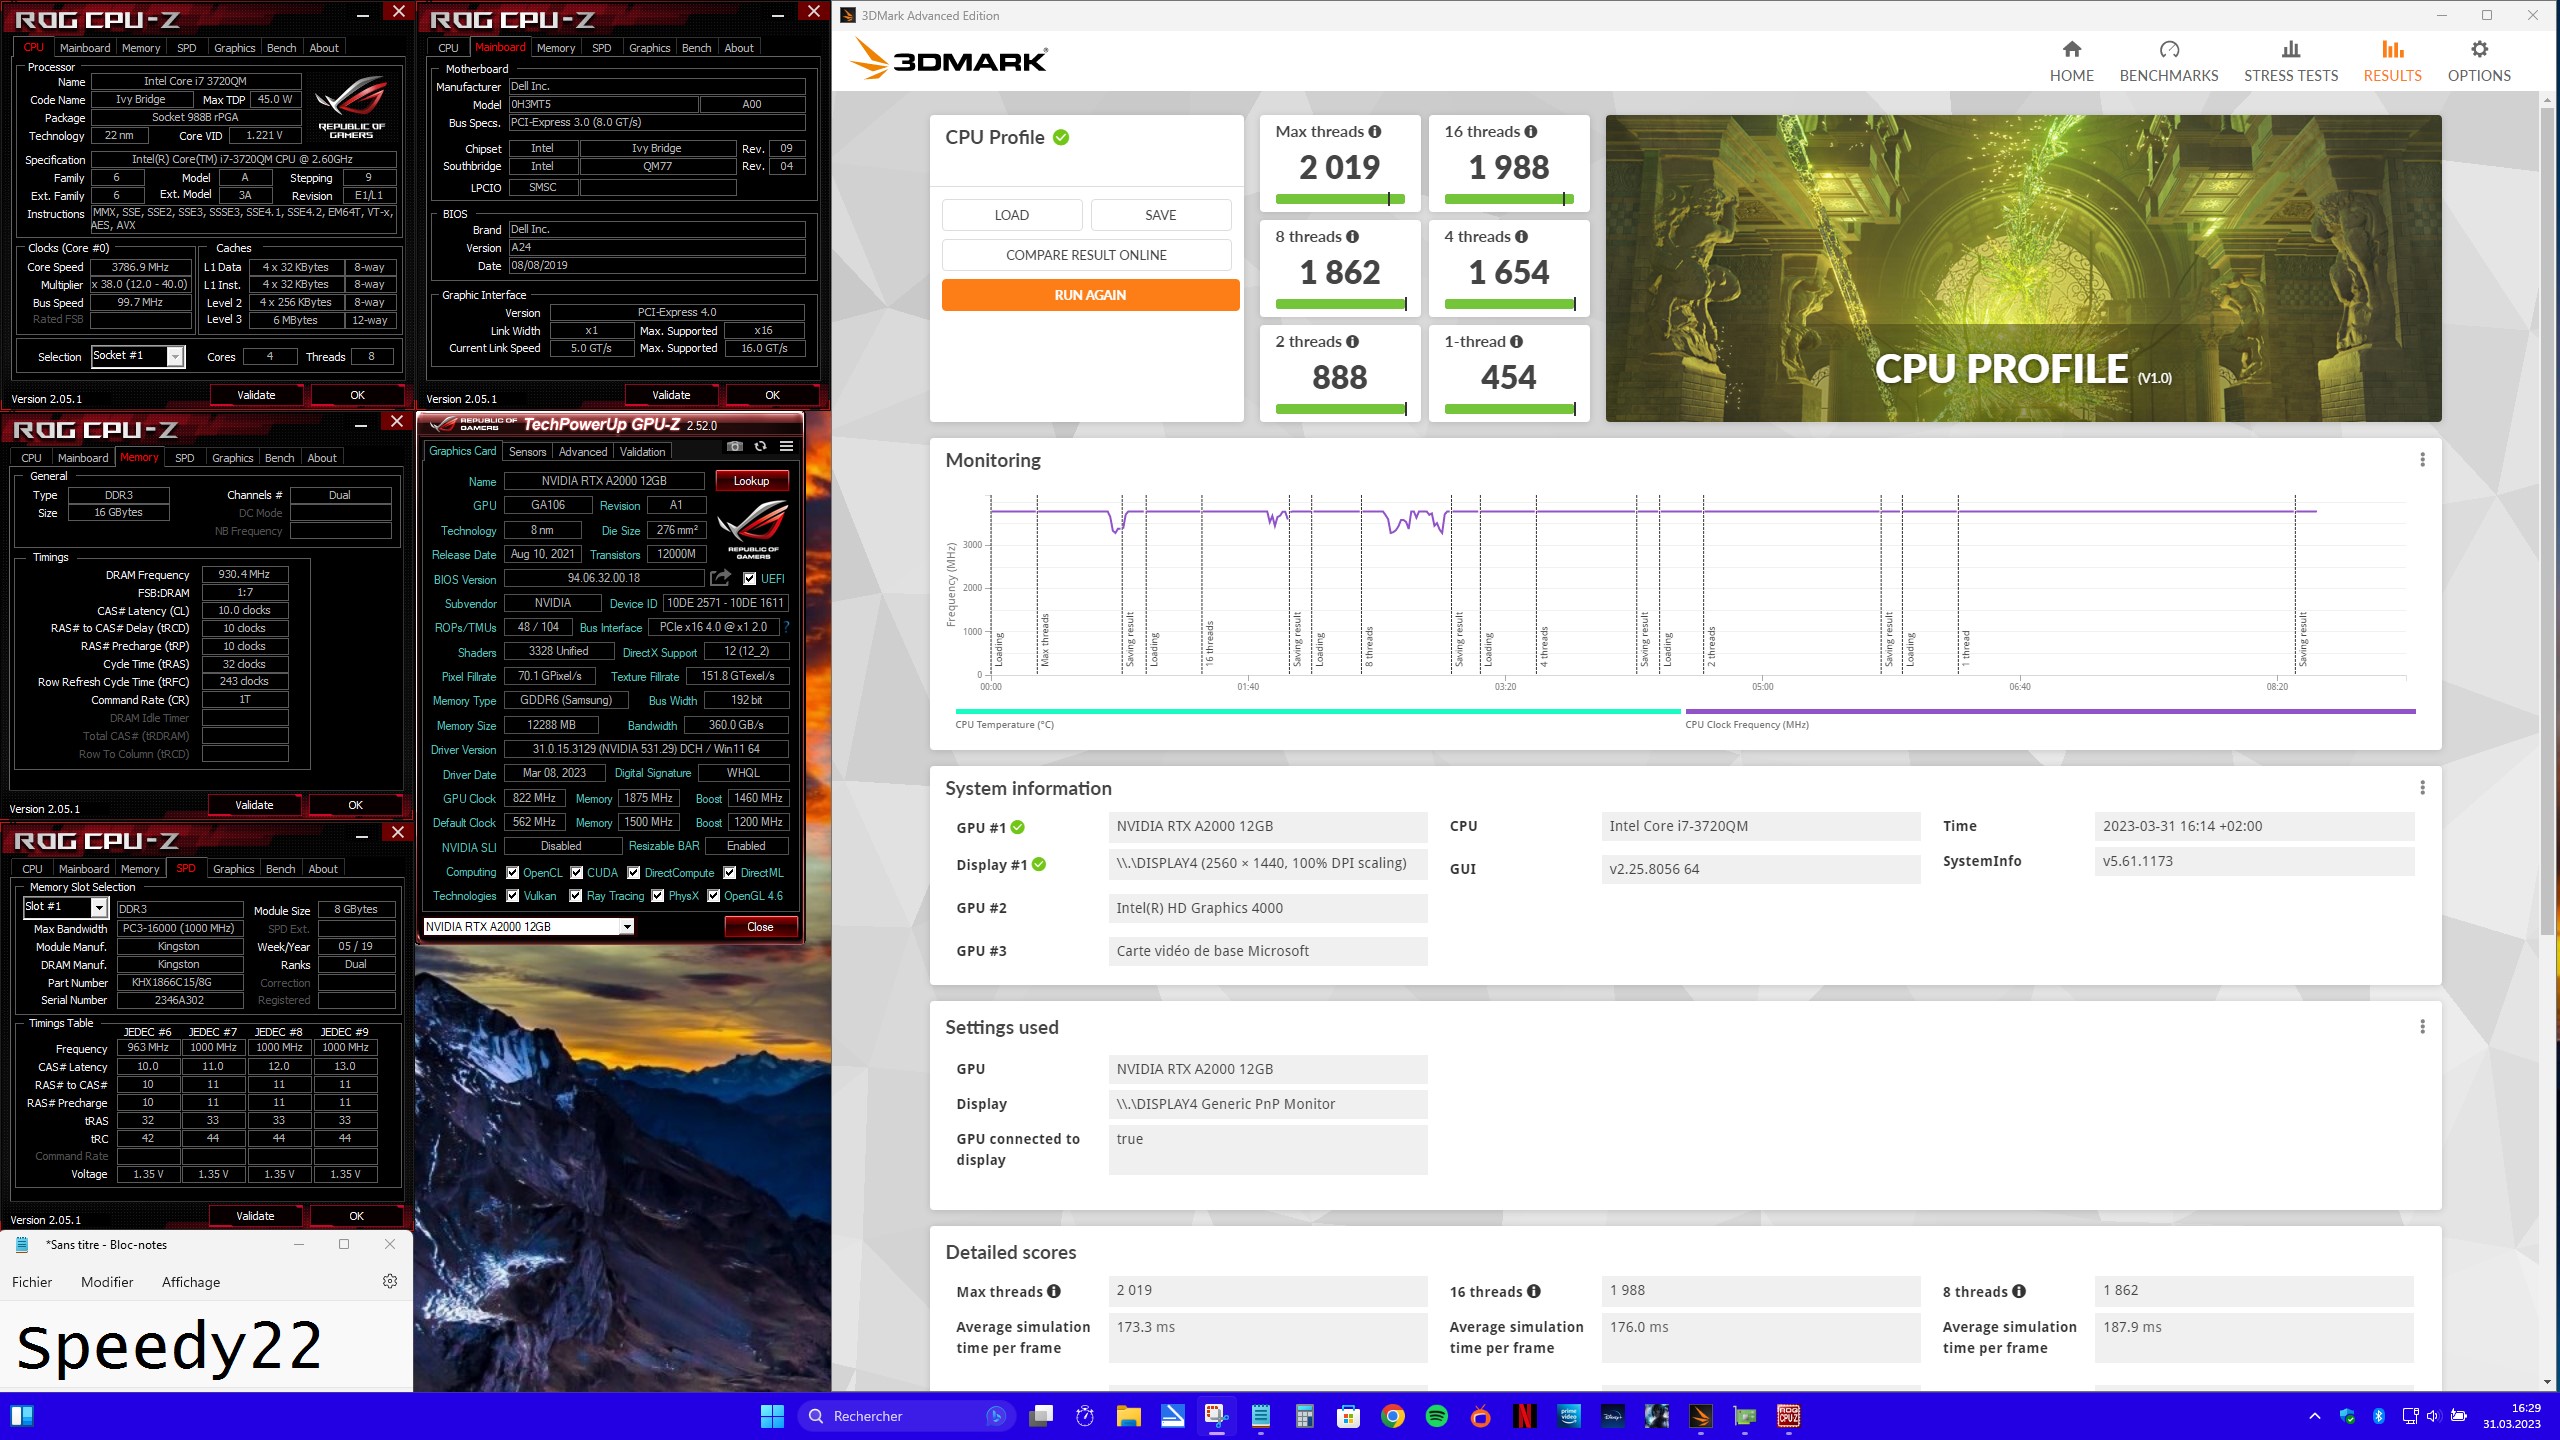
Task: Open the ROG CPU-Z taskbar icon
Action: [1789, 1416]
